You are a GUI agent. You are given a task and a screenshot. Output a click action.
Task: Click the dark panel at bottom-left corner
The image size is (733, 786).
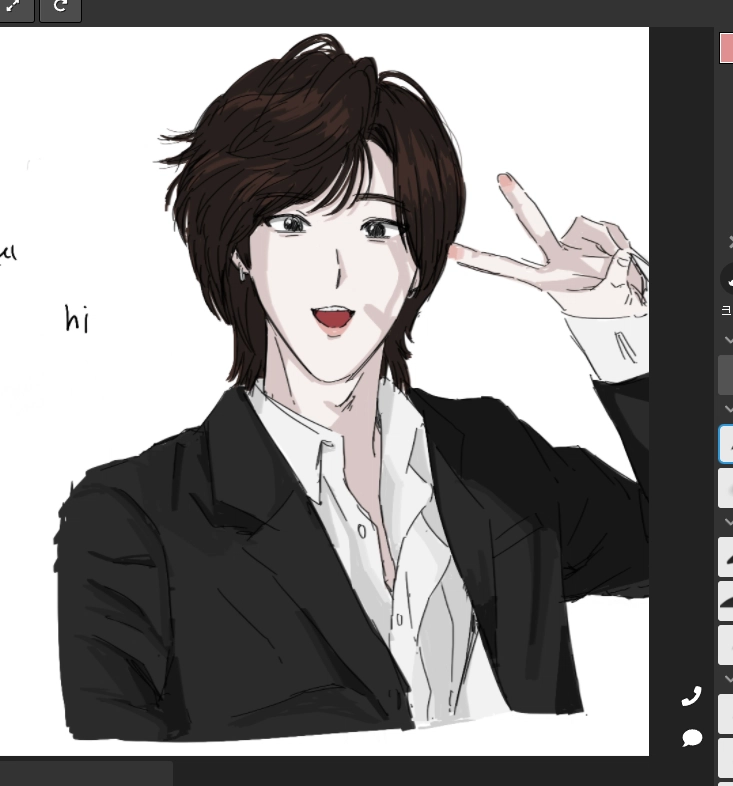[x=86, y=773]
